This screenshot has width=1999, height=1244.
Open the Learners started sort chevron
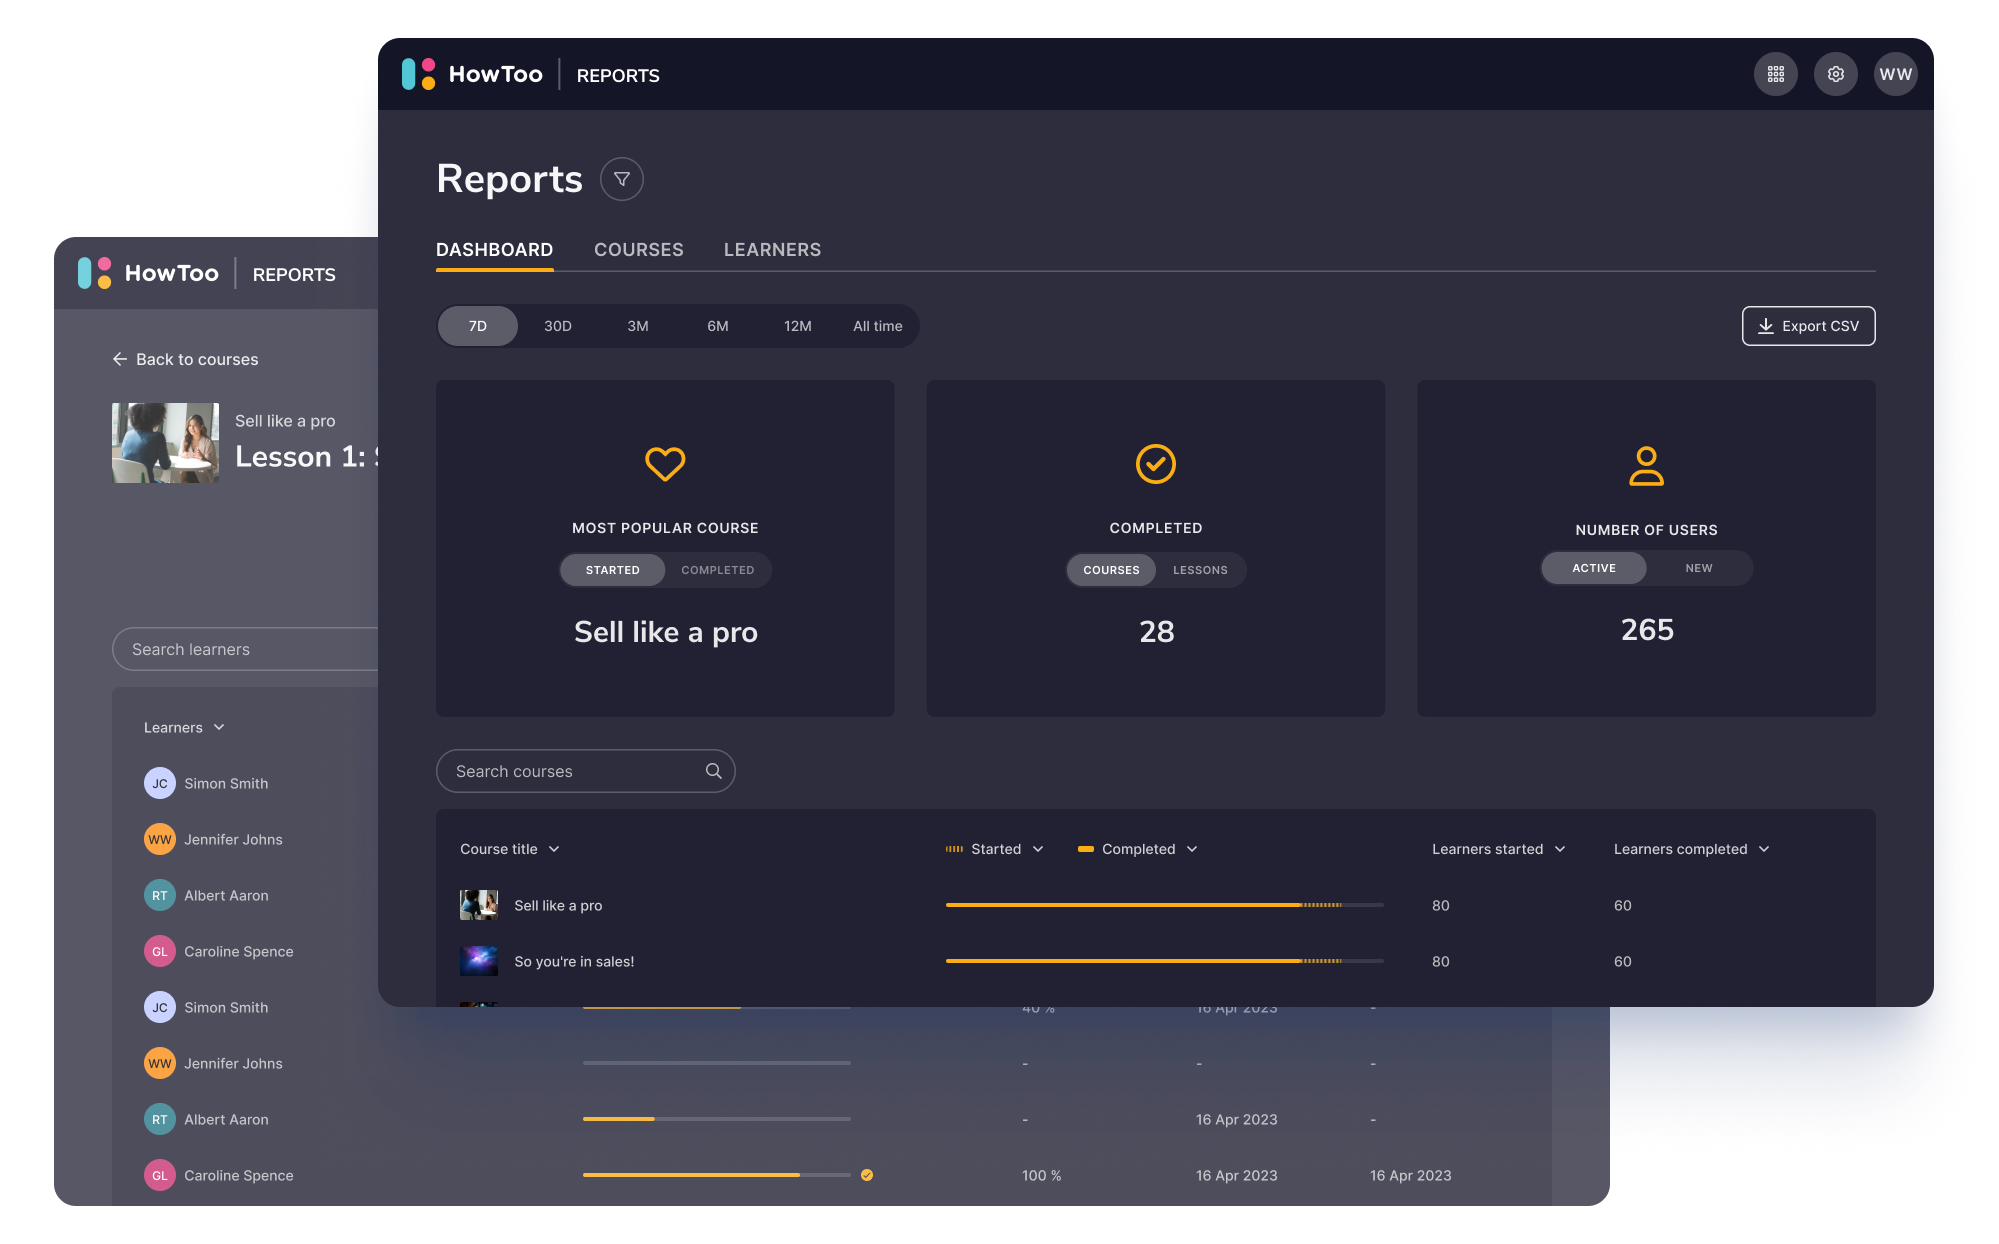[x=1559, y=849]
